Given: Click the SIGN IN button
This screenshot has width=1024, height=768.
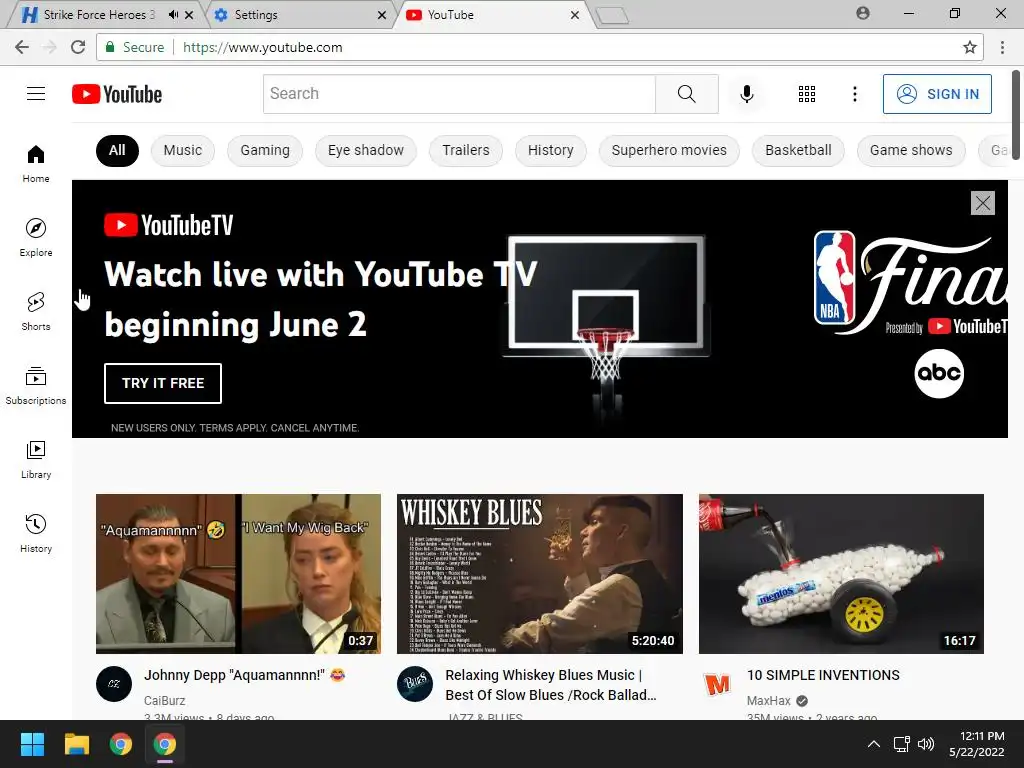Looking at the screenshot, I should pyautogui.click(x=937, y=94).
